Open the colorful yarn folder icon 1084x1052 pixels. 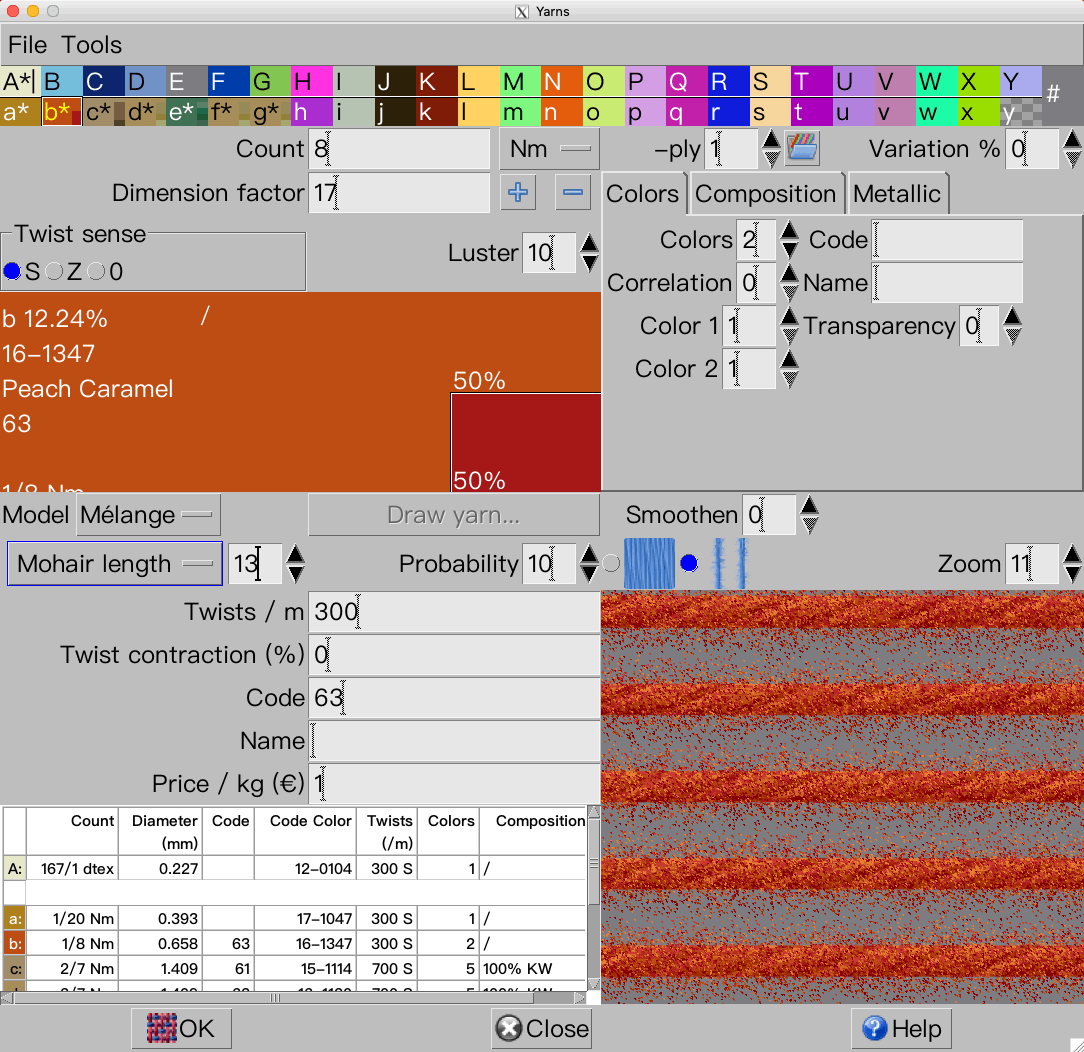point(802,148)
